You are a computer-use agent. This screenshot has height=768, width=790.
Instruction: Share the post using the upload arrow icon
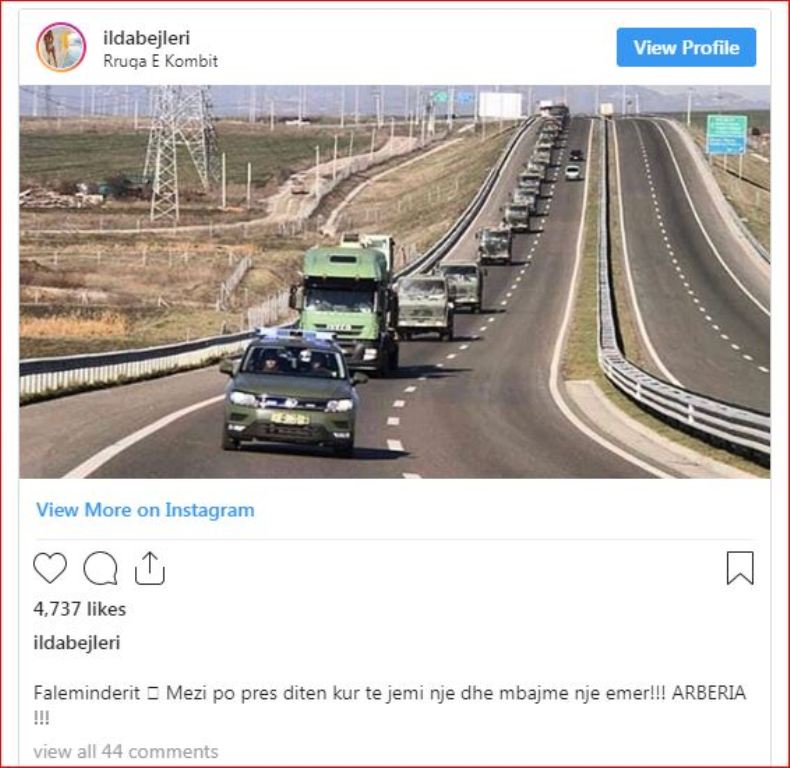point(150,568)
